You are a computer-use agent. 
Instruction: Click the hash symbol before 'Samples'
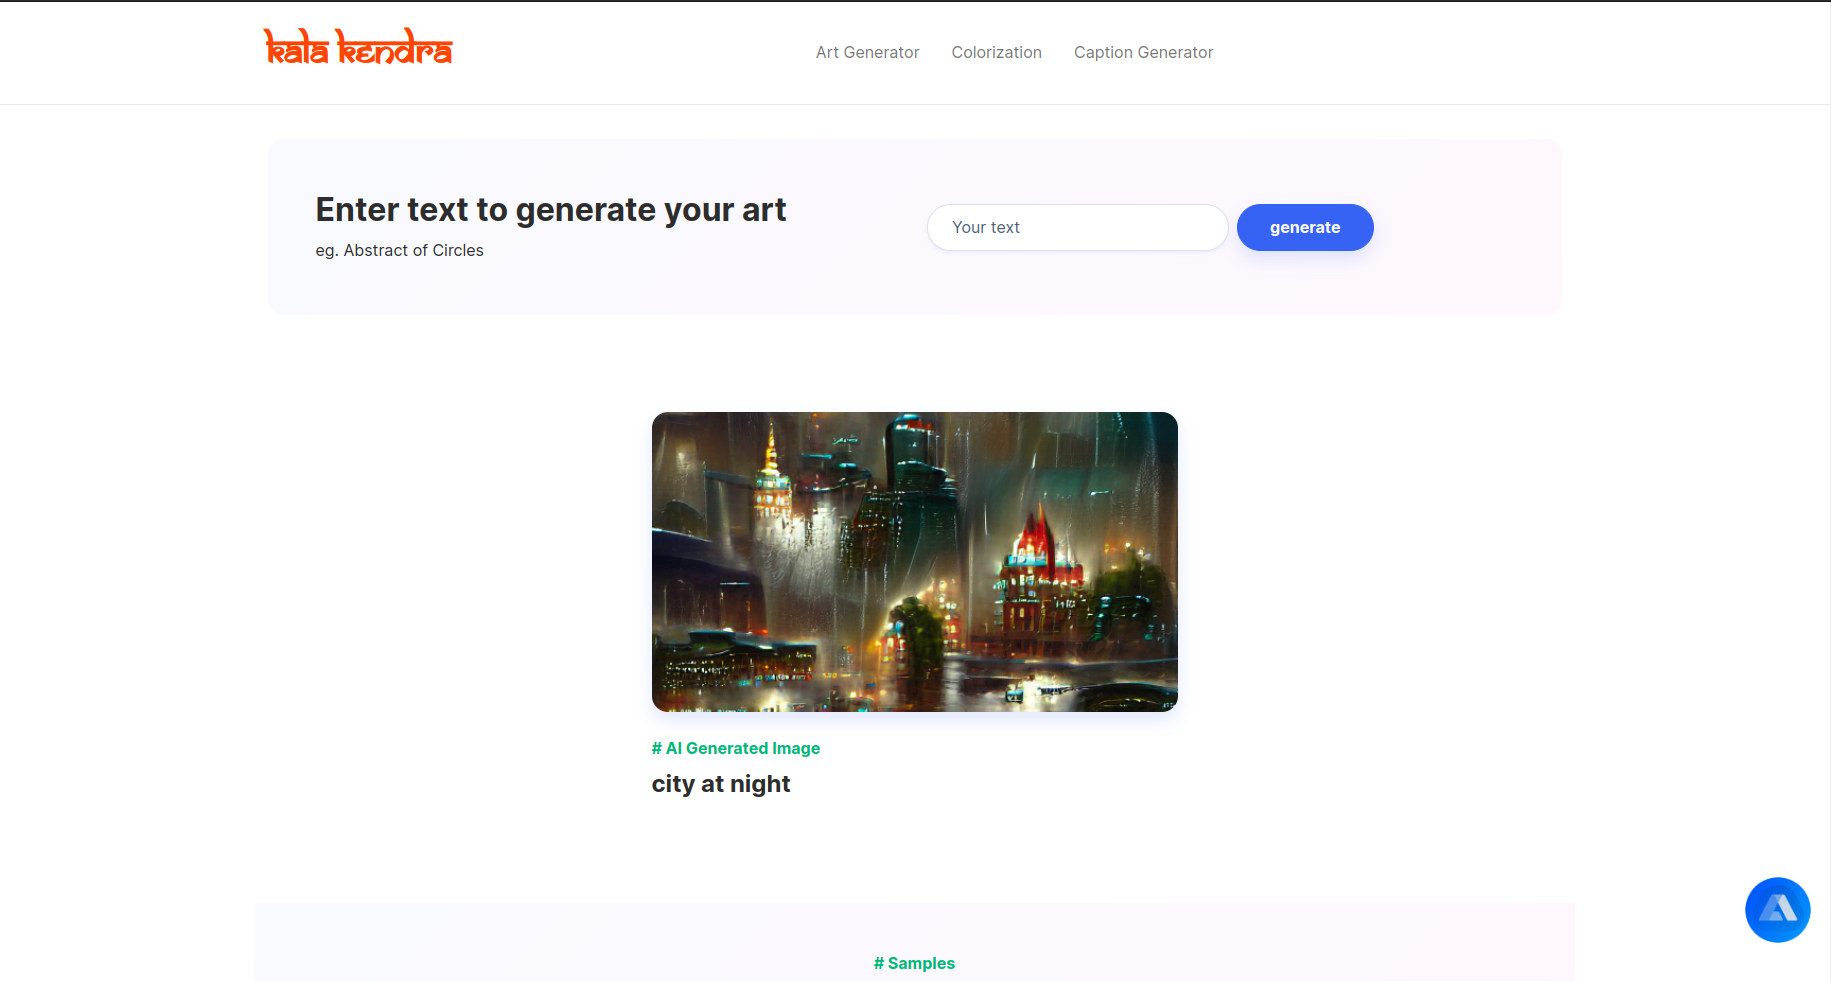(x=879, y=963)
